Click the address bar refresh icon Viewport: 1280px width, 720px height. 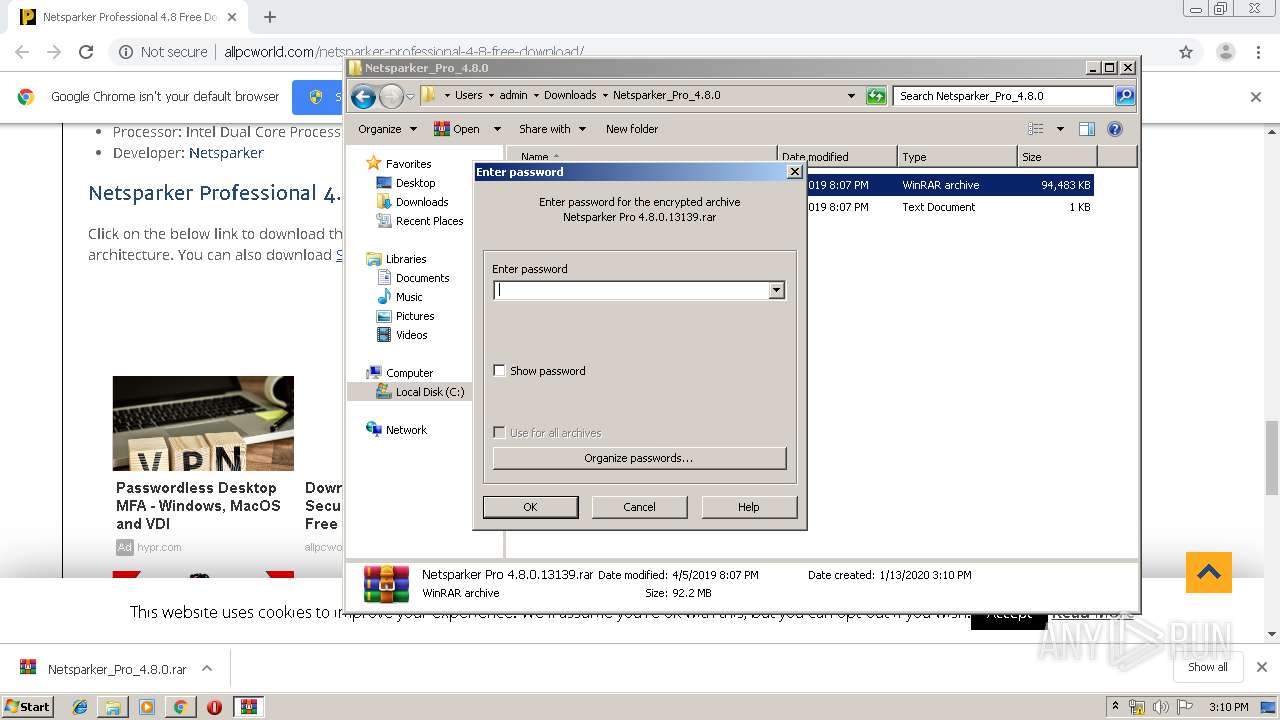(876, 96)
